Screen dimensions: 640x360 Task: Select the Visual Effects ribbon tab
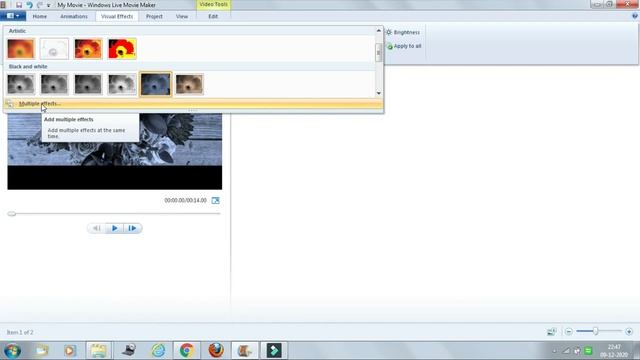click(117, 16)
